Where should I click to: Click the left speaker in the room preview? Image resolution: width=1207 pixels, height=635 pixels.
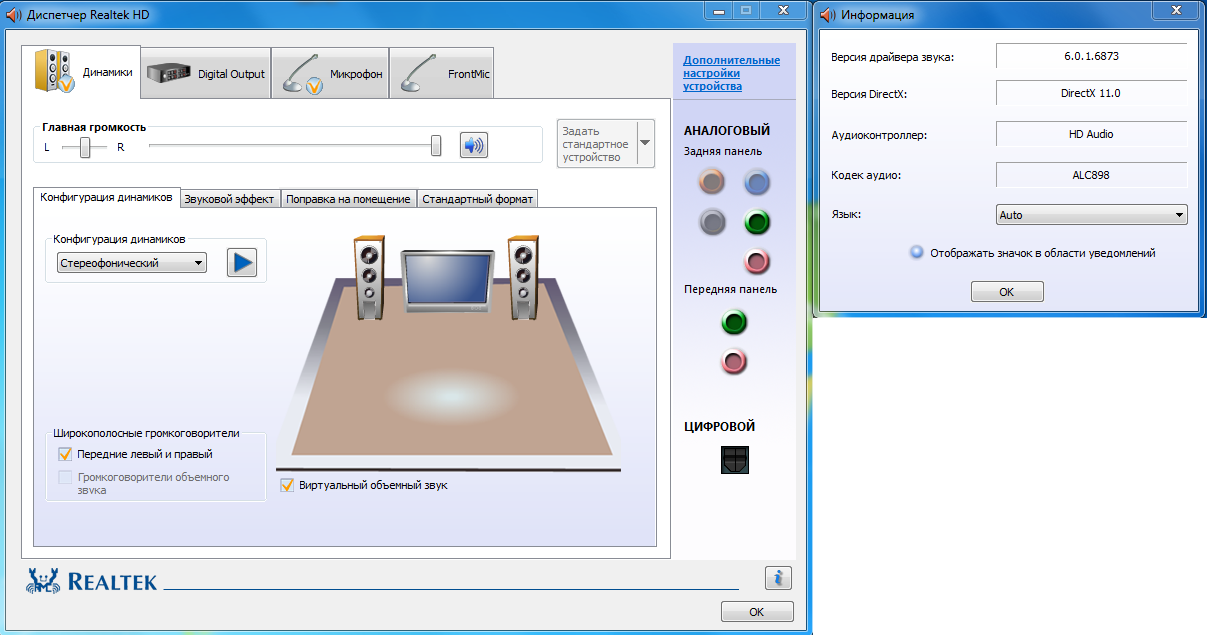coord(369,277)
